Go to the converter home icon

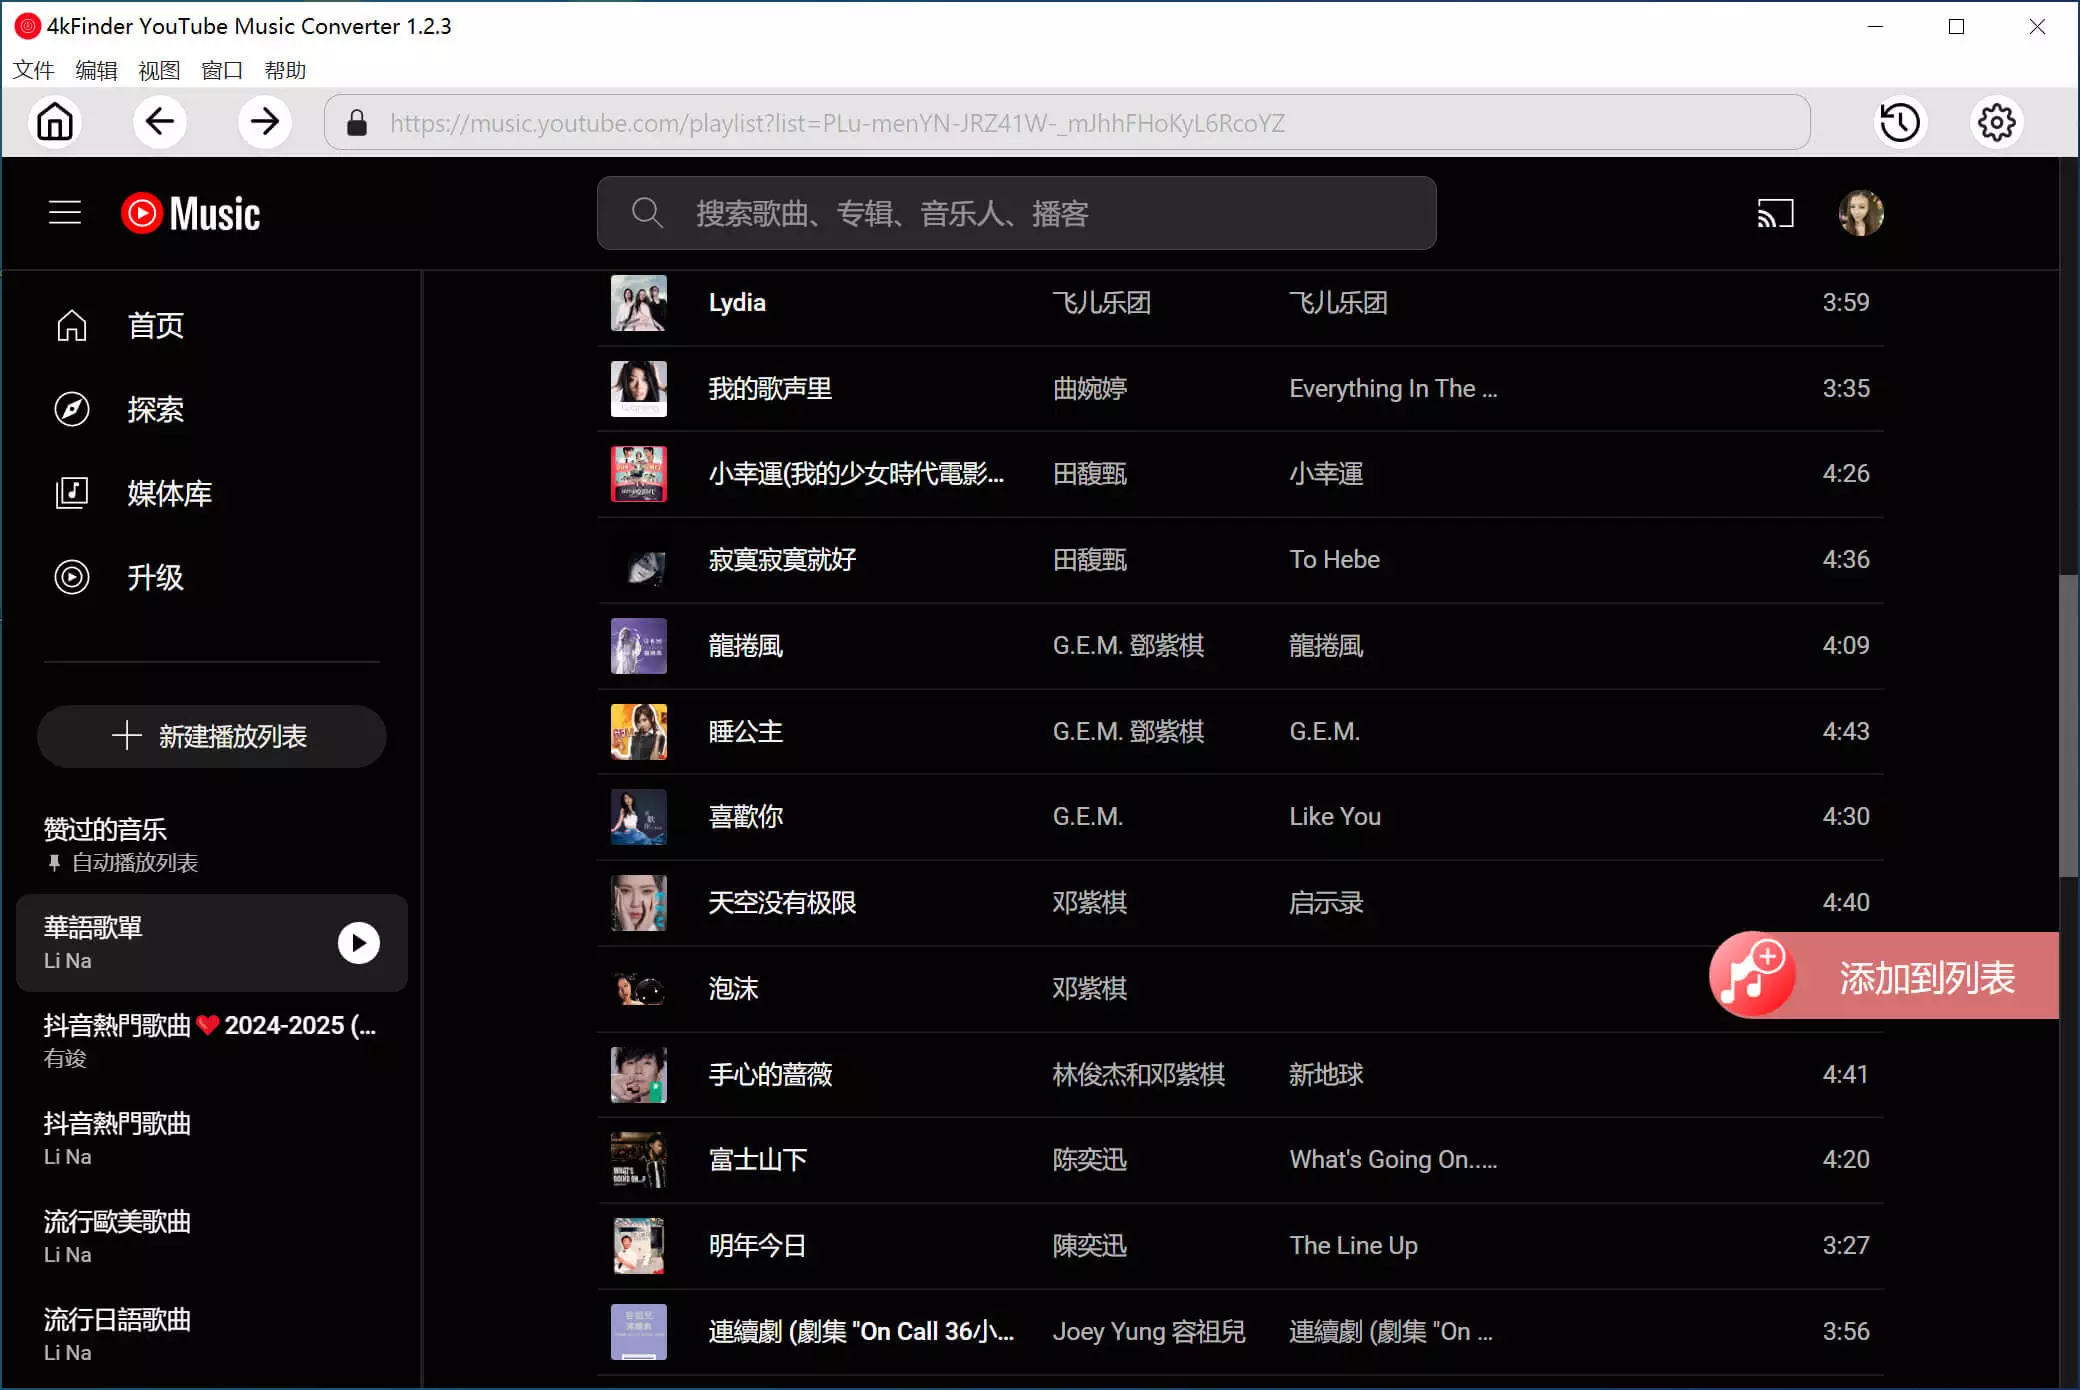pos(55,122)
